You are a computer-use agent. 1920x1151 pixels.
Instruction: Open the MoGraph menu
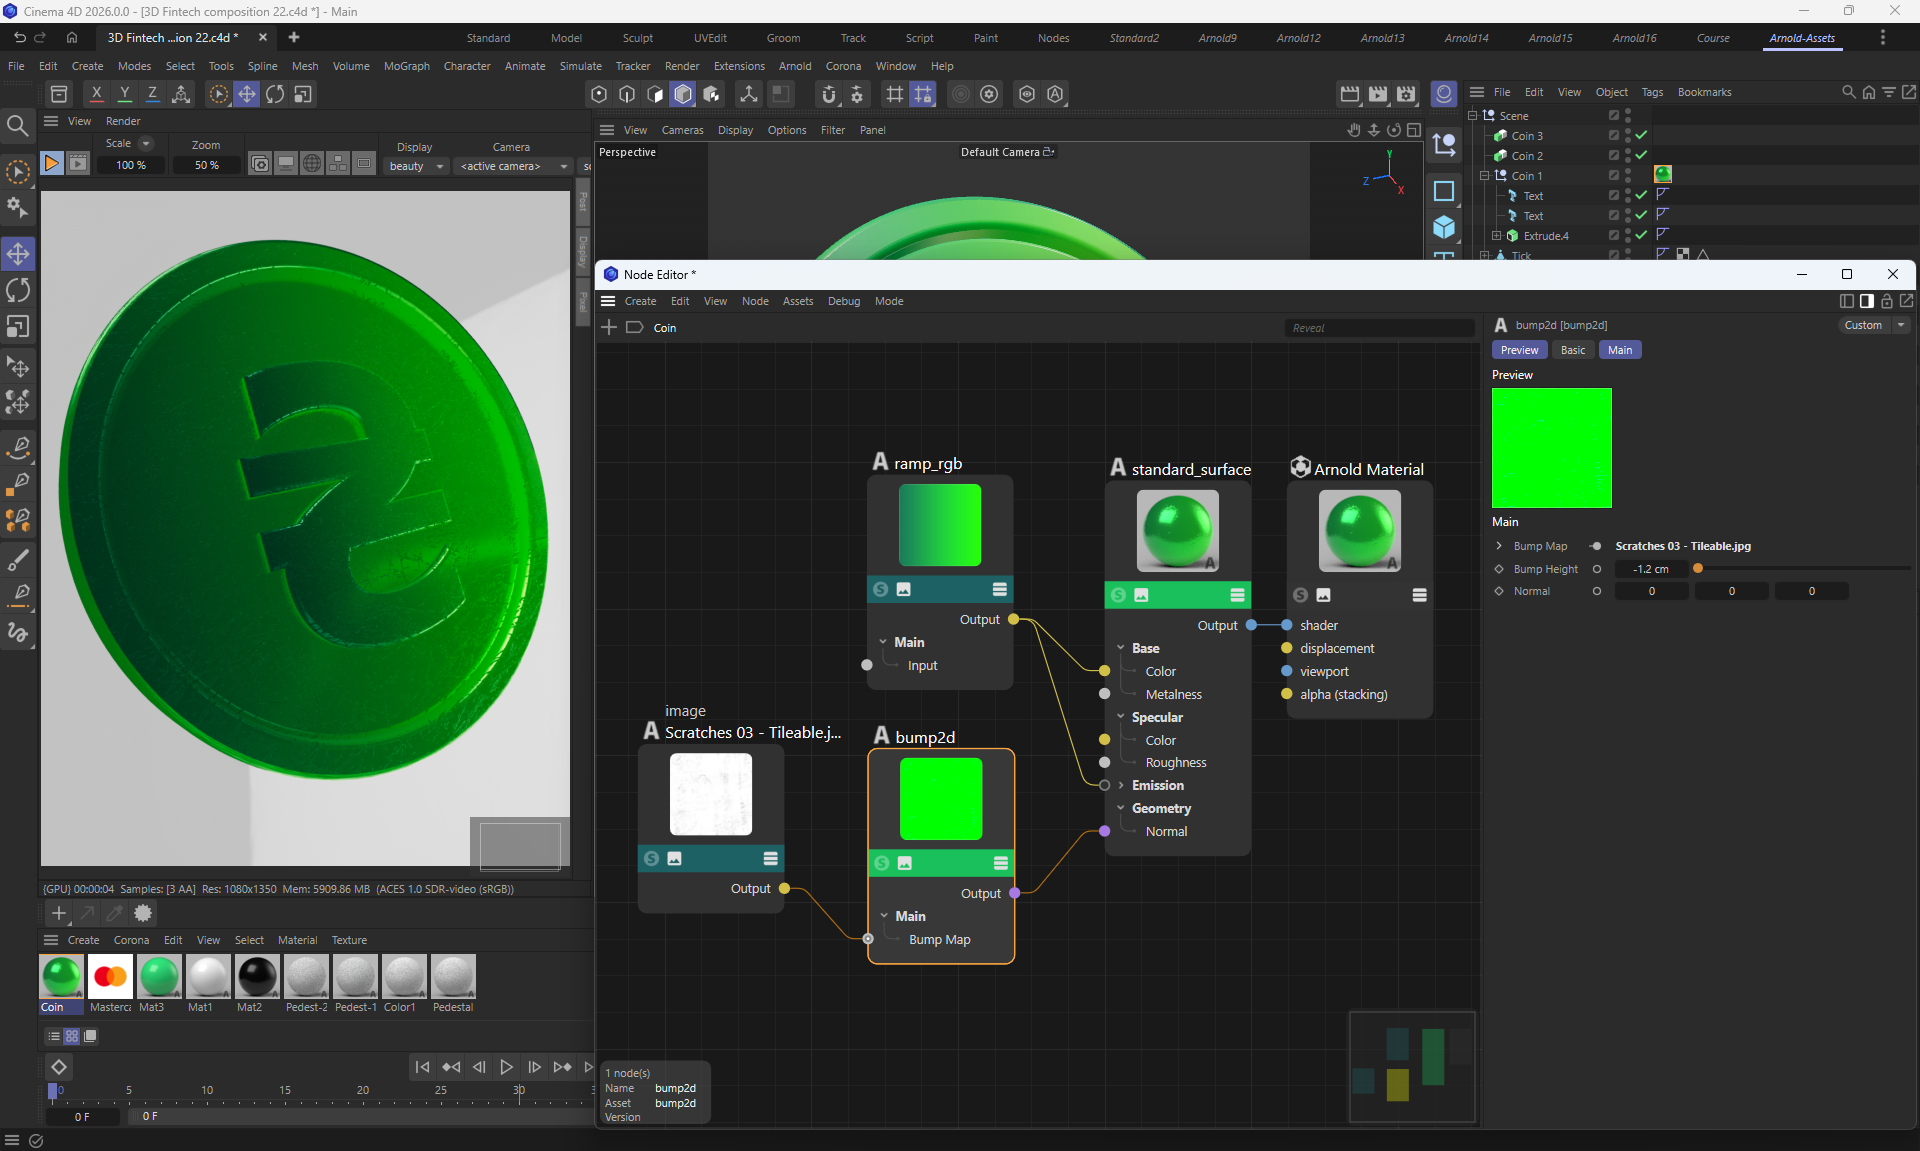406,66
